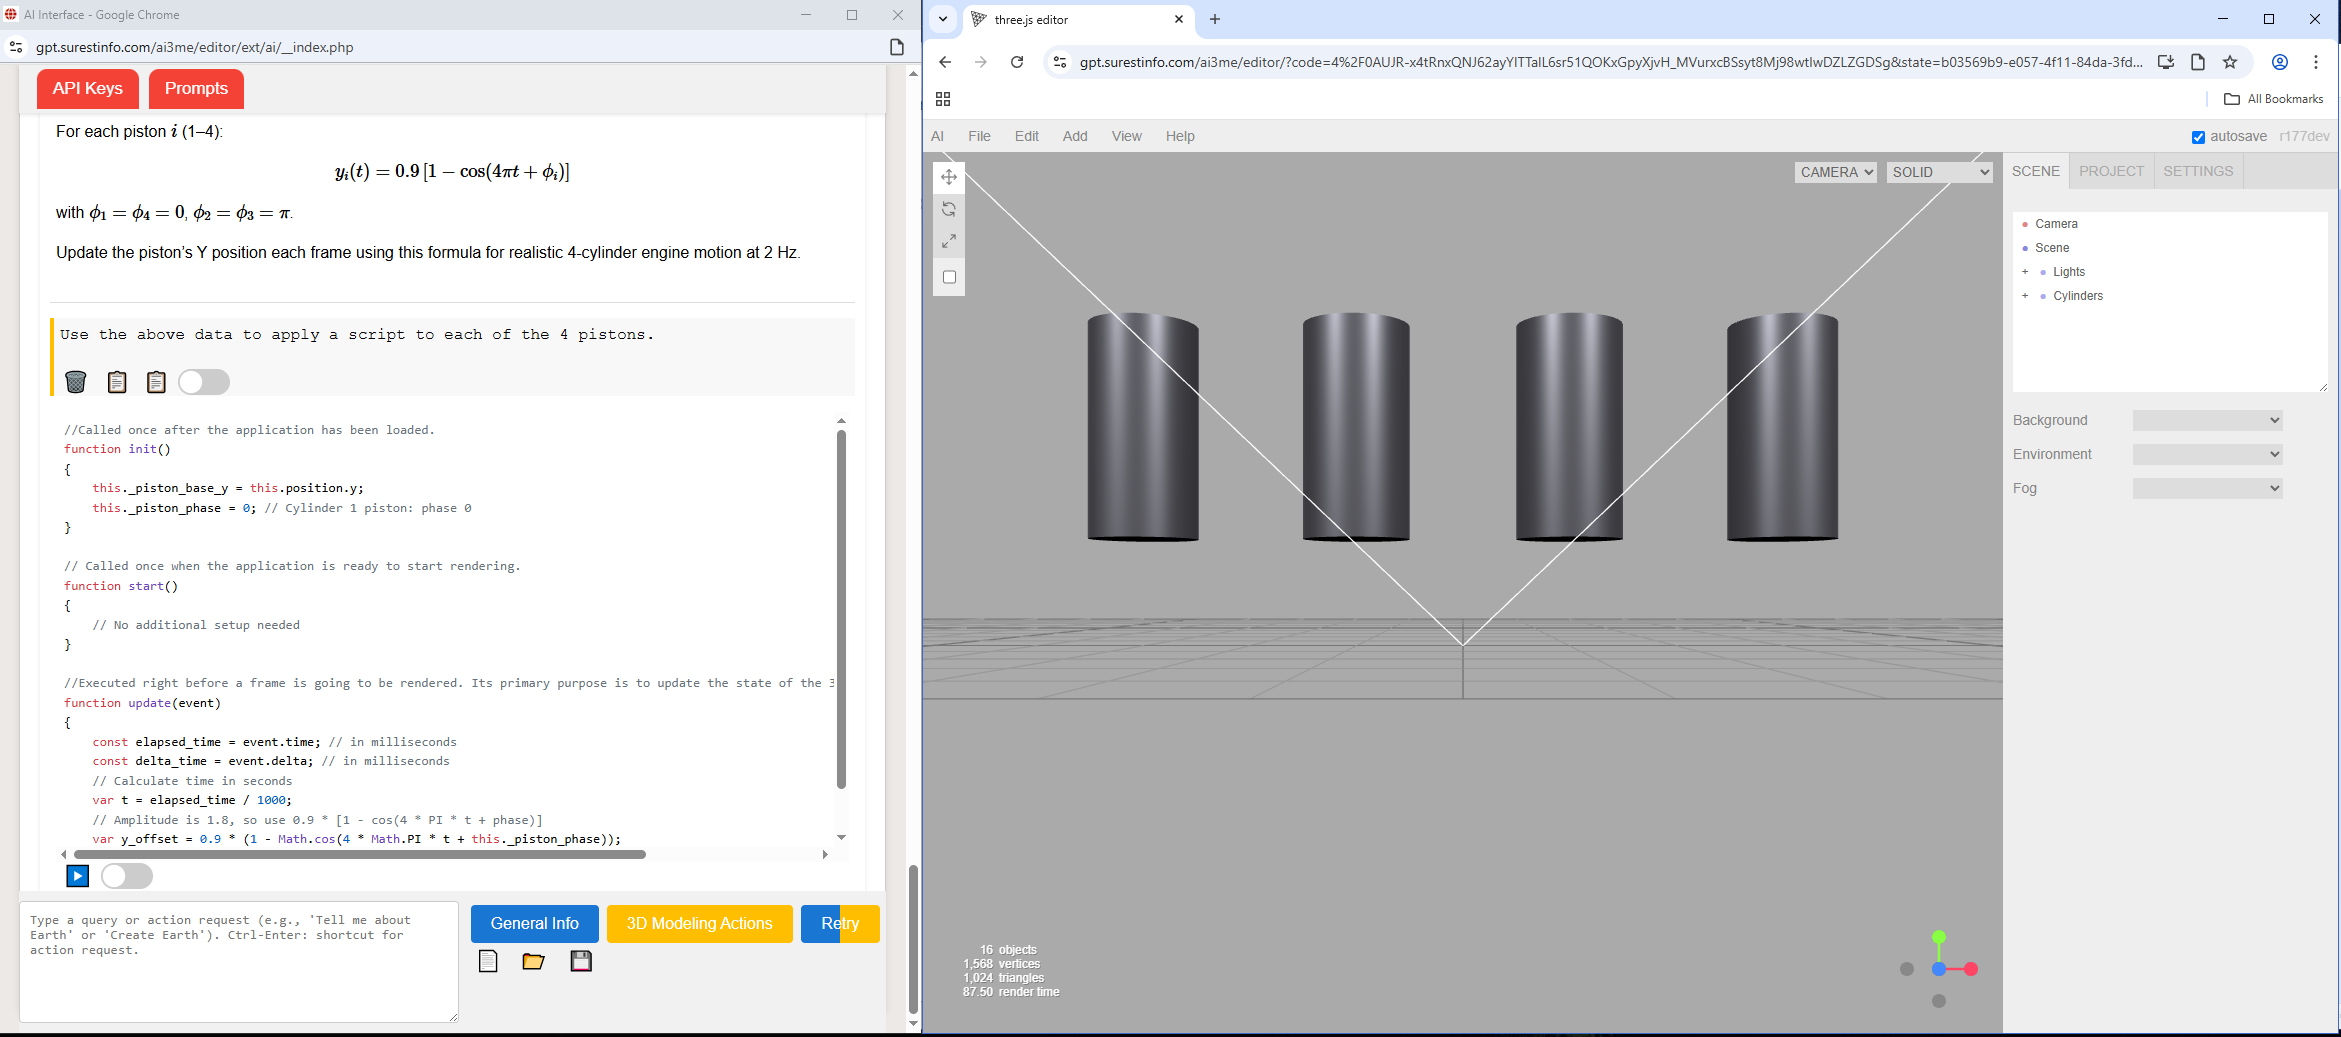This screenshot has height=1037, width=2341.
Task: Select the rotate tool in viewport
Action: tap(949, 209)
